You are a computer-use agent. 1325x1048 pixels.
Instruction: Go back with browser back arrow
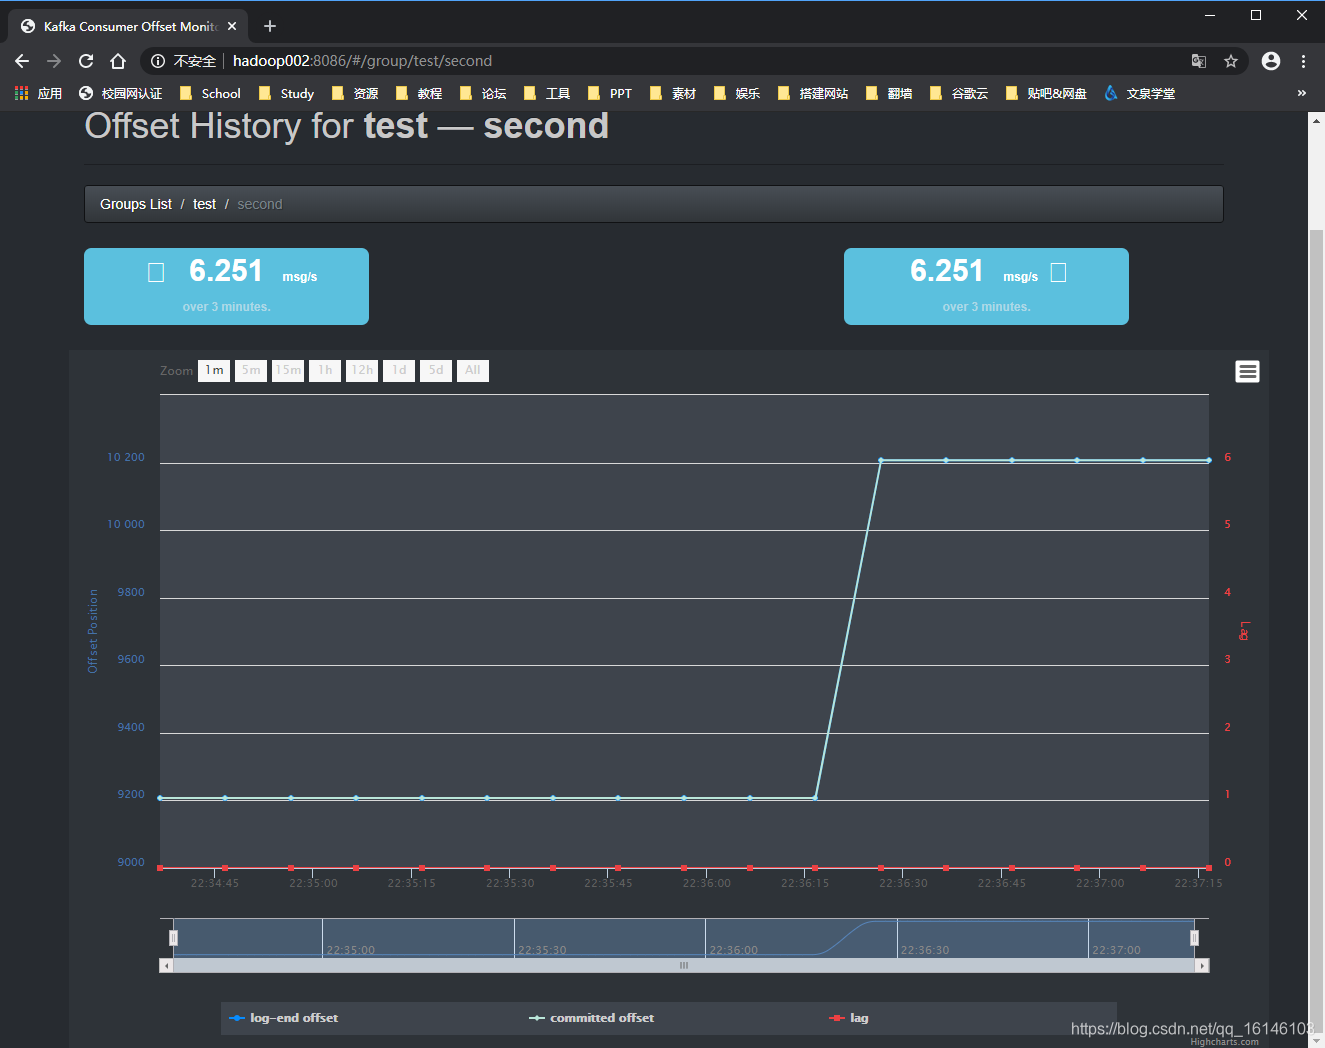pyautogui.click(x=22, y=61)
